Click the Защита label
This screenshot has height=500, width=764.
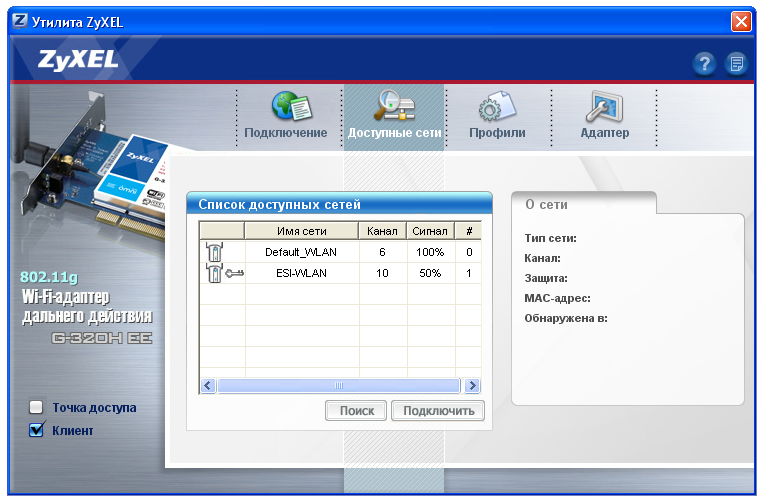point(546,278)
